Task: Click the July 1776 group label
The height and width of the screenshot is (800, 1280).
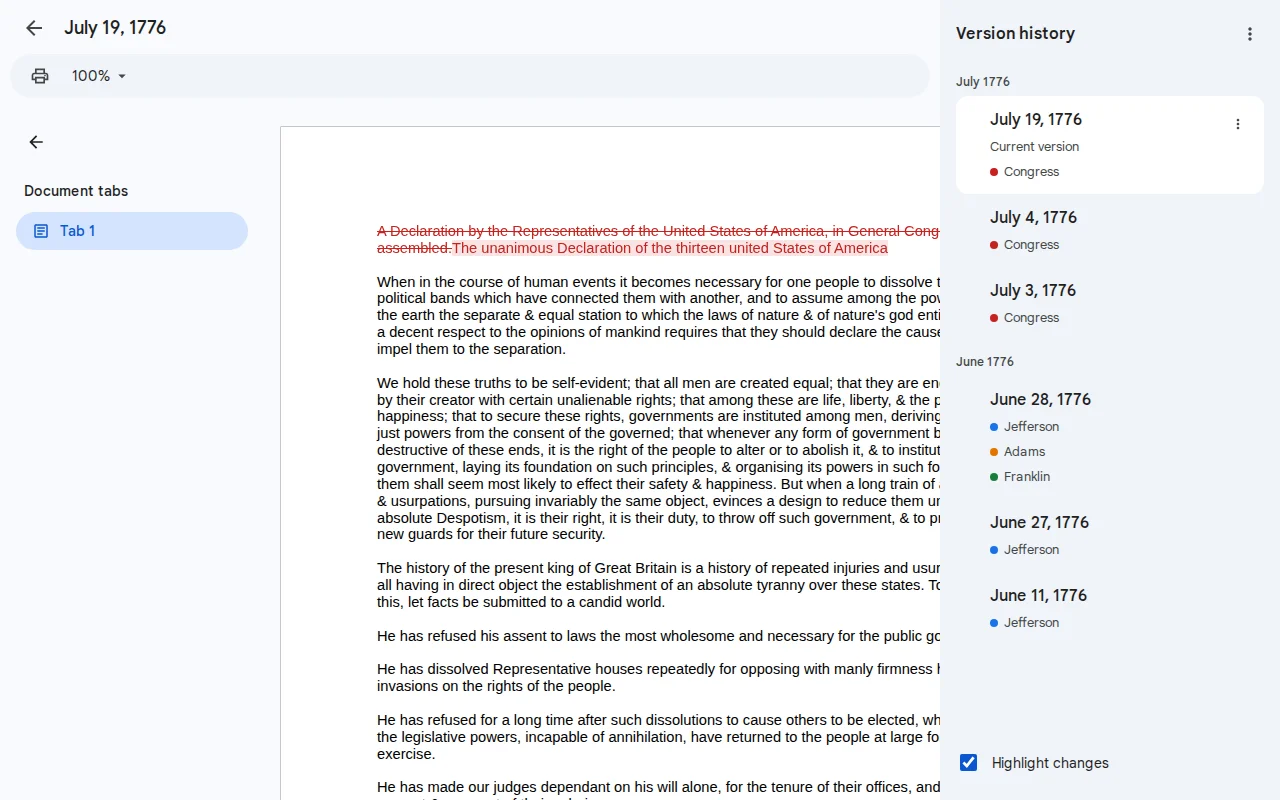Action: [983, 82]
